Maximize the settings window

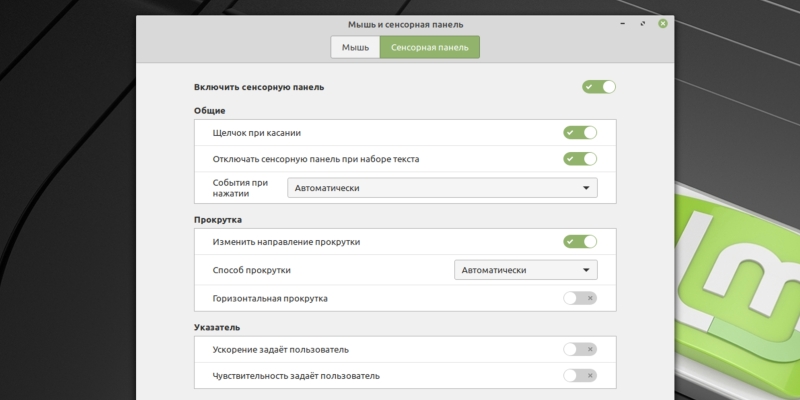coord(642,23)
